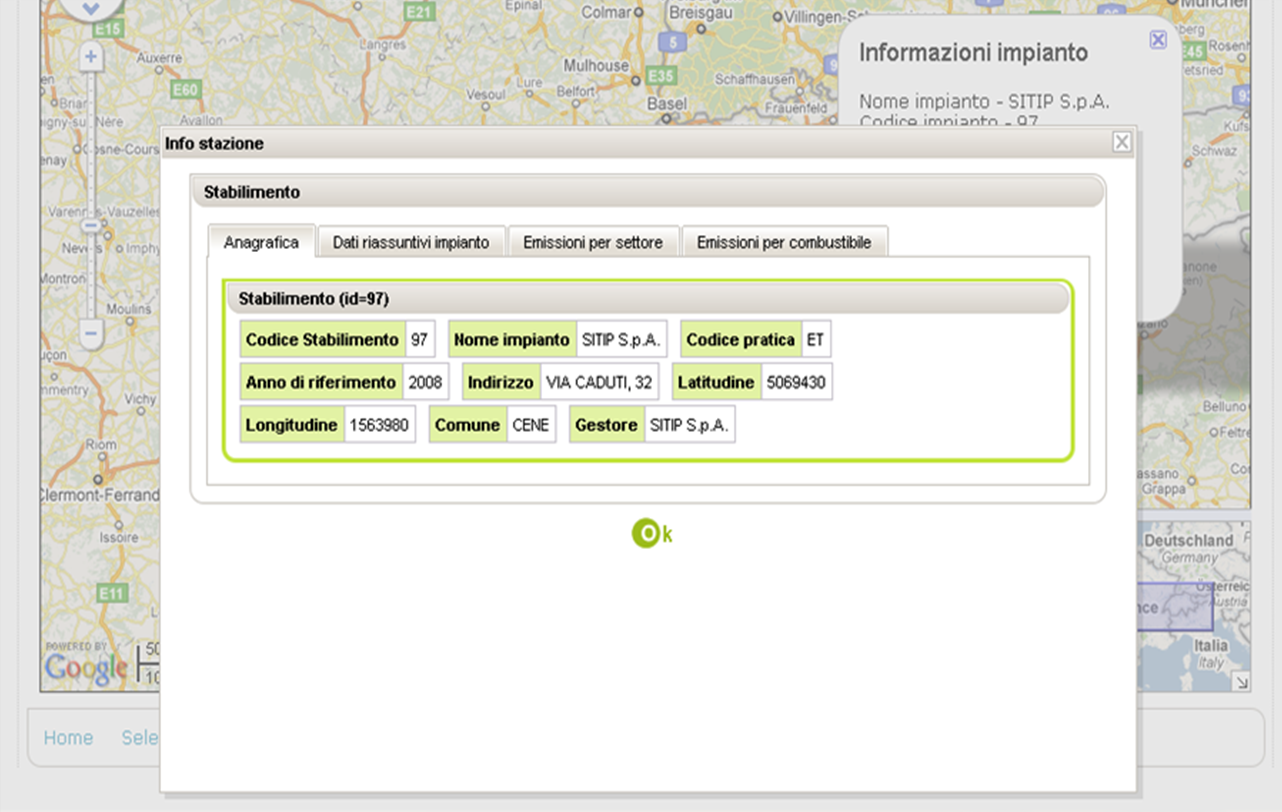Click the Anno di riferimento value 2008

[425, 382]
